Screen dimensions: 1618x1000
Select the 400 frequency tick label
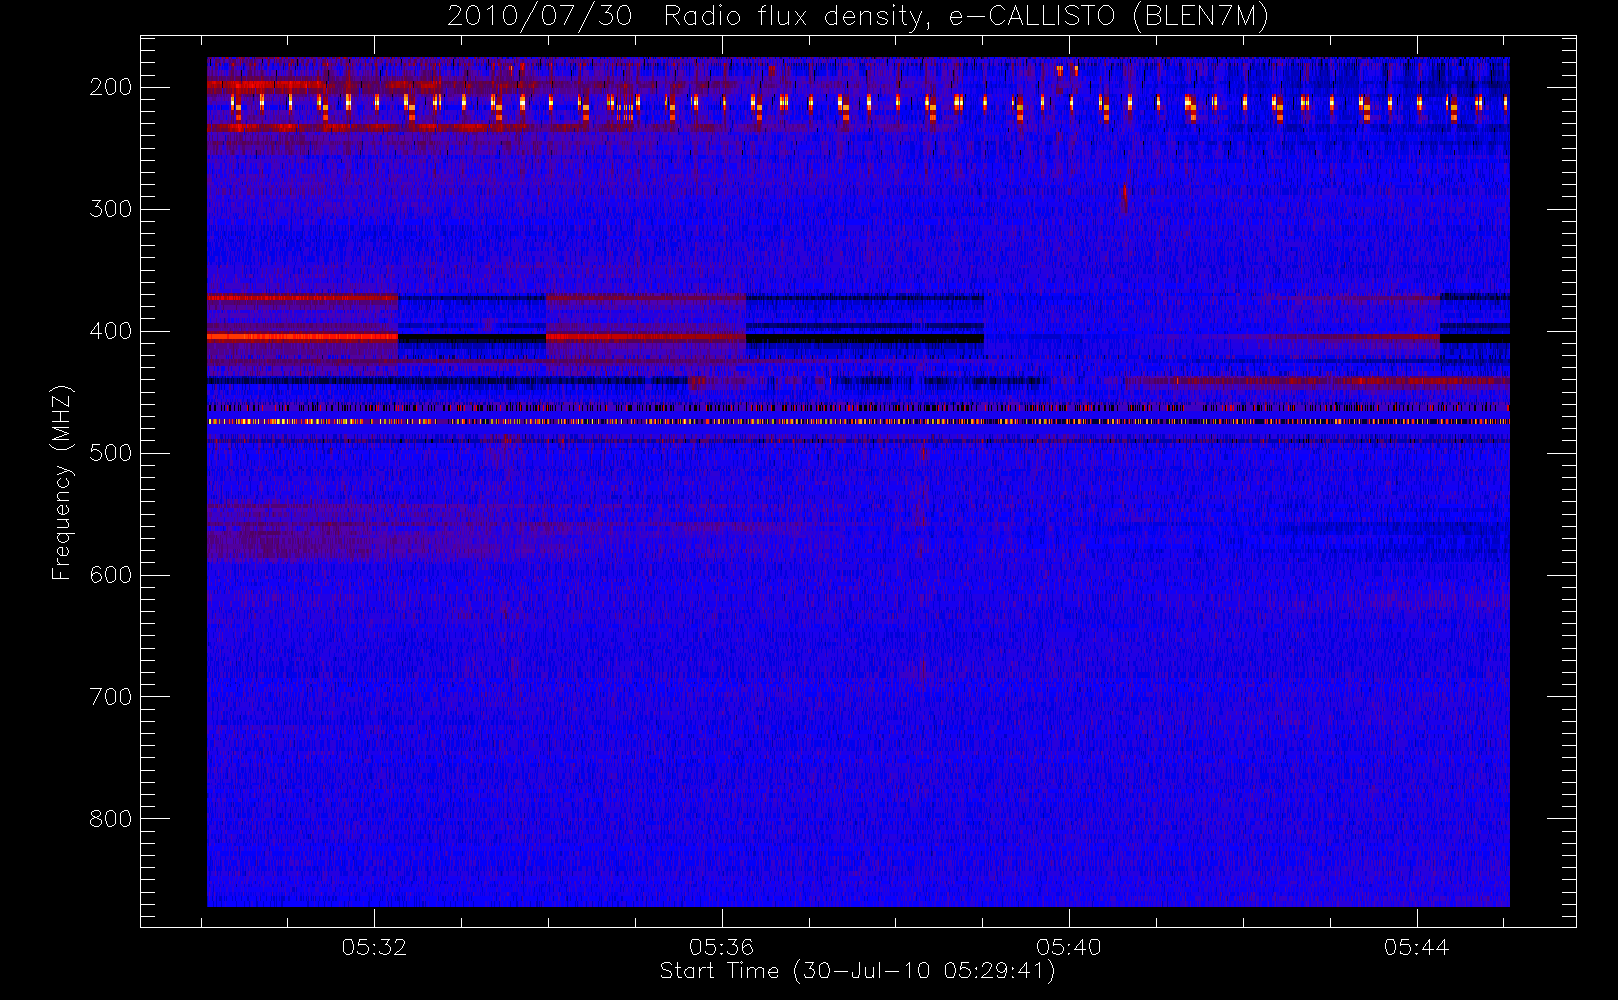point(111,331)
